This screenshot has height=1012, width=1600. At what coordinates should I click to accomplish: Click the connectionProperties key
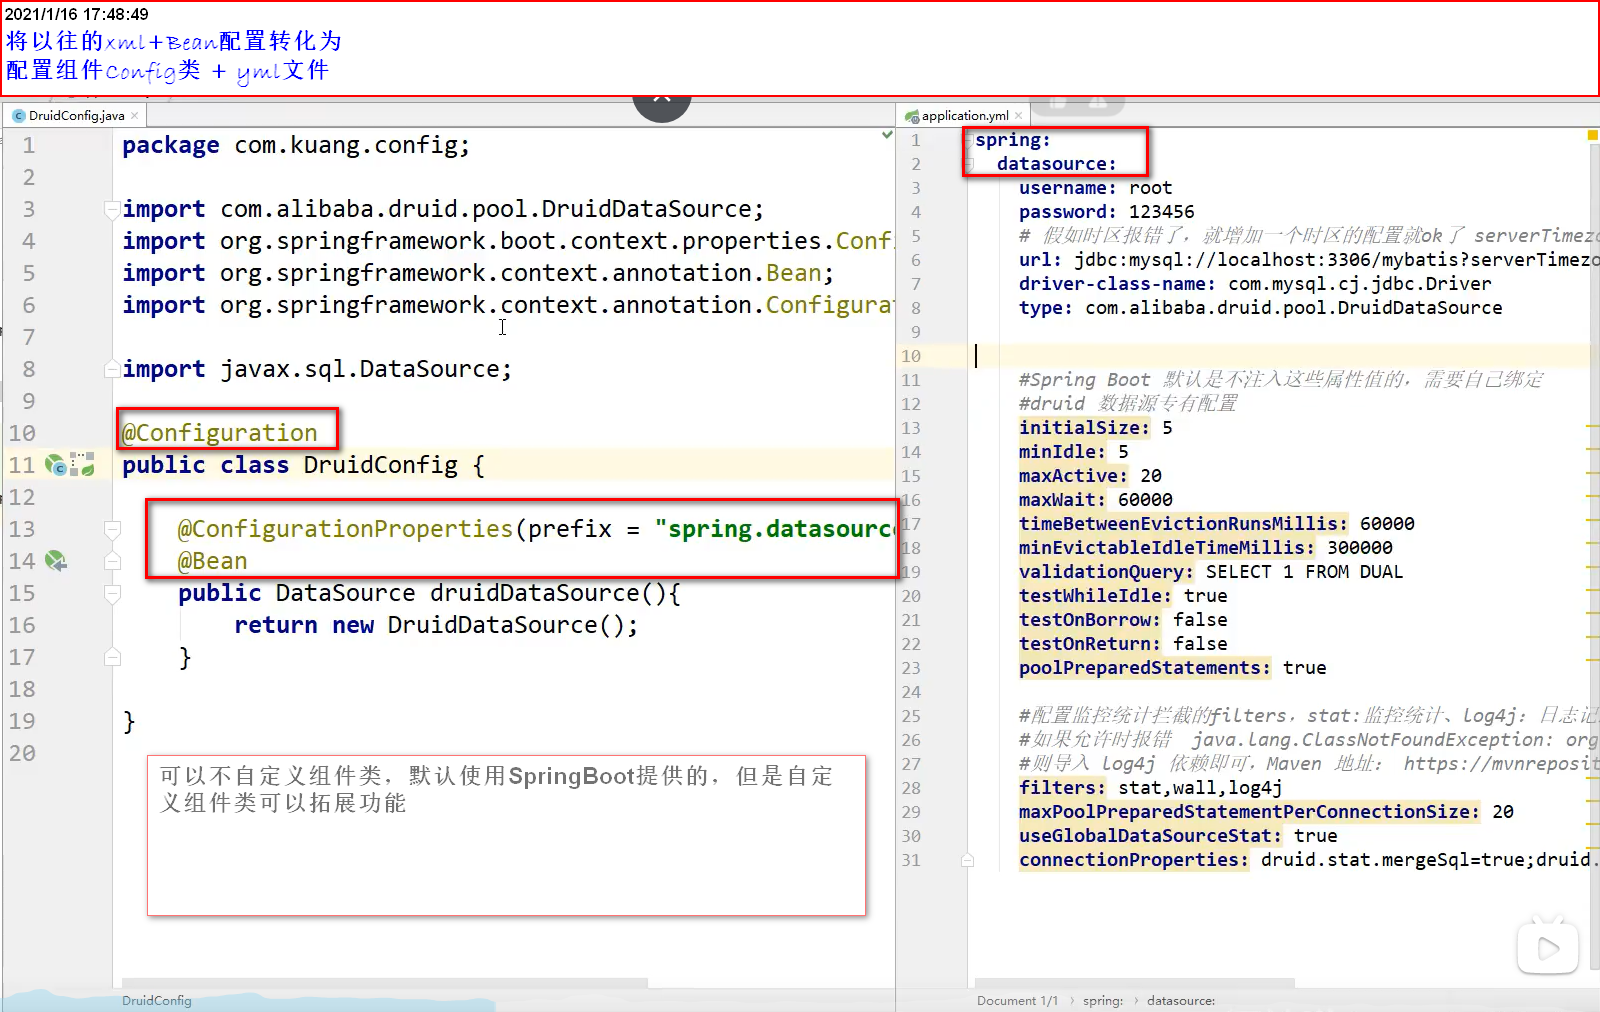coord(1134,860)
